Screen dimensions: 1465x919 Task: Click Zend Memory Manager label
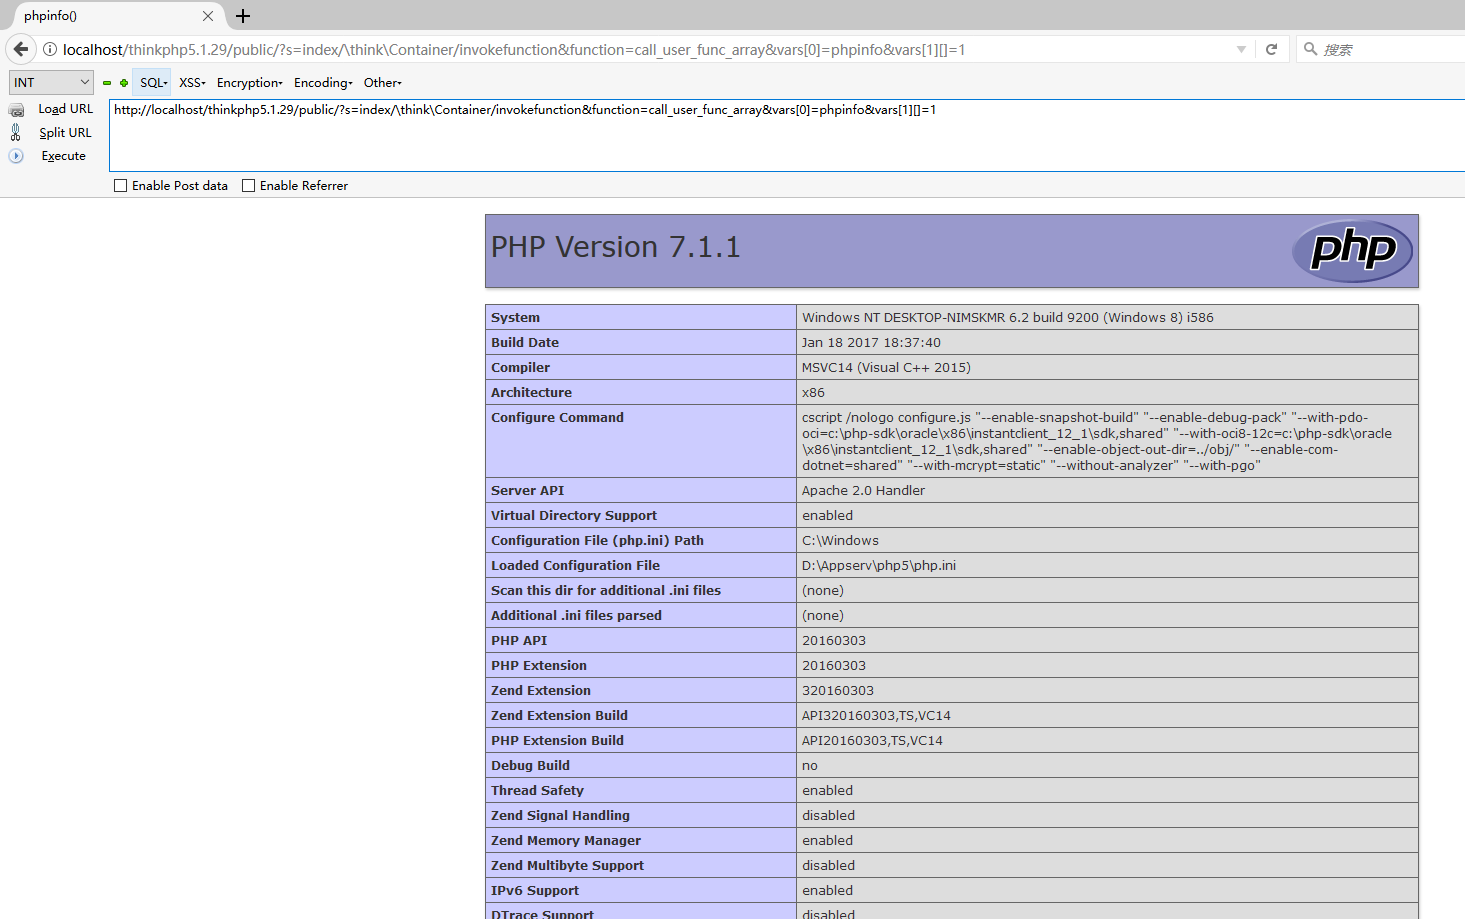click(566, 841)
